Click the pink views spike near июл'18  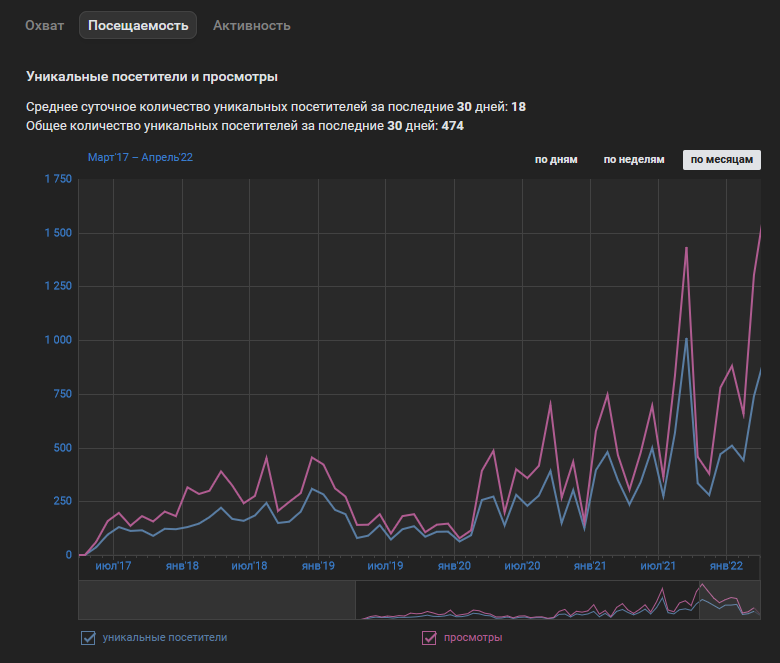click(x=266, y=457)
